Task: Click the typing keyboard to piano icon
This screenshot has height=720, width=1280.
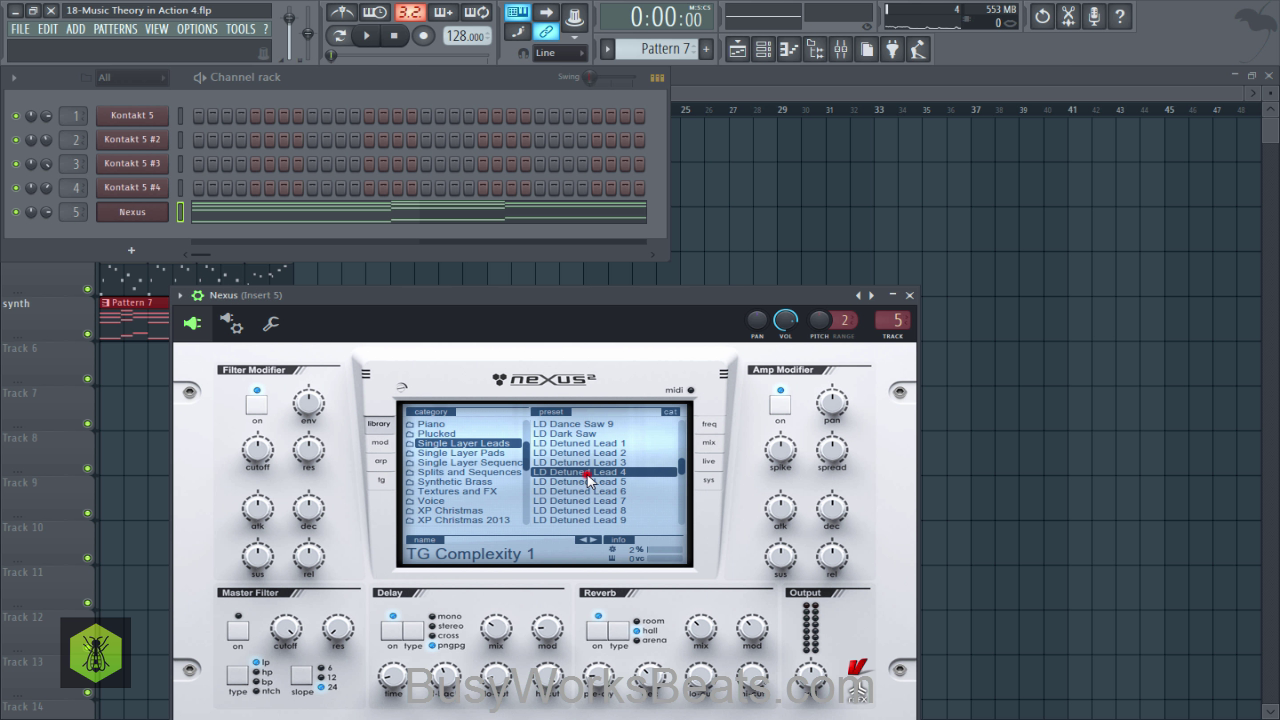Action: 517,12
